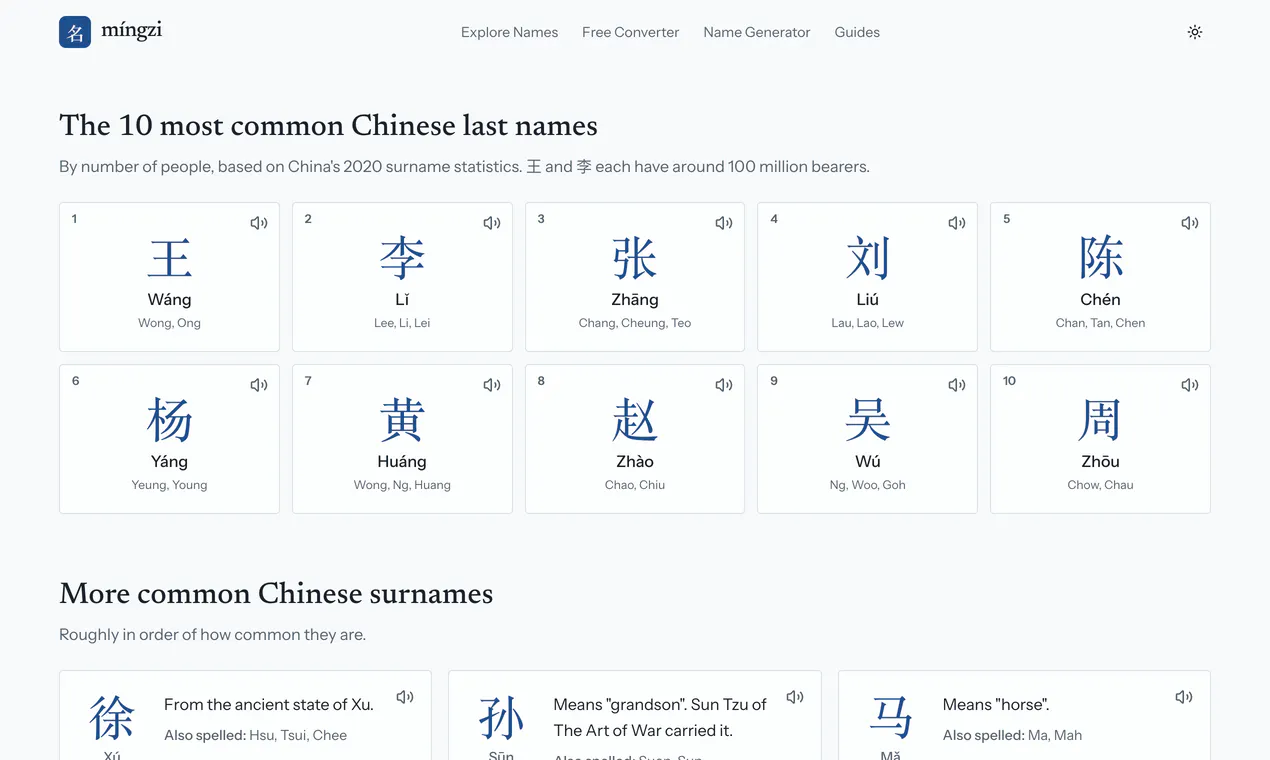Viewport: 1270px width, 760px height.
Task: Open the Guides section
Action: coord(857,32)
